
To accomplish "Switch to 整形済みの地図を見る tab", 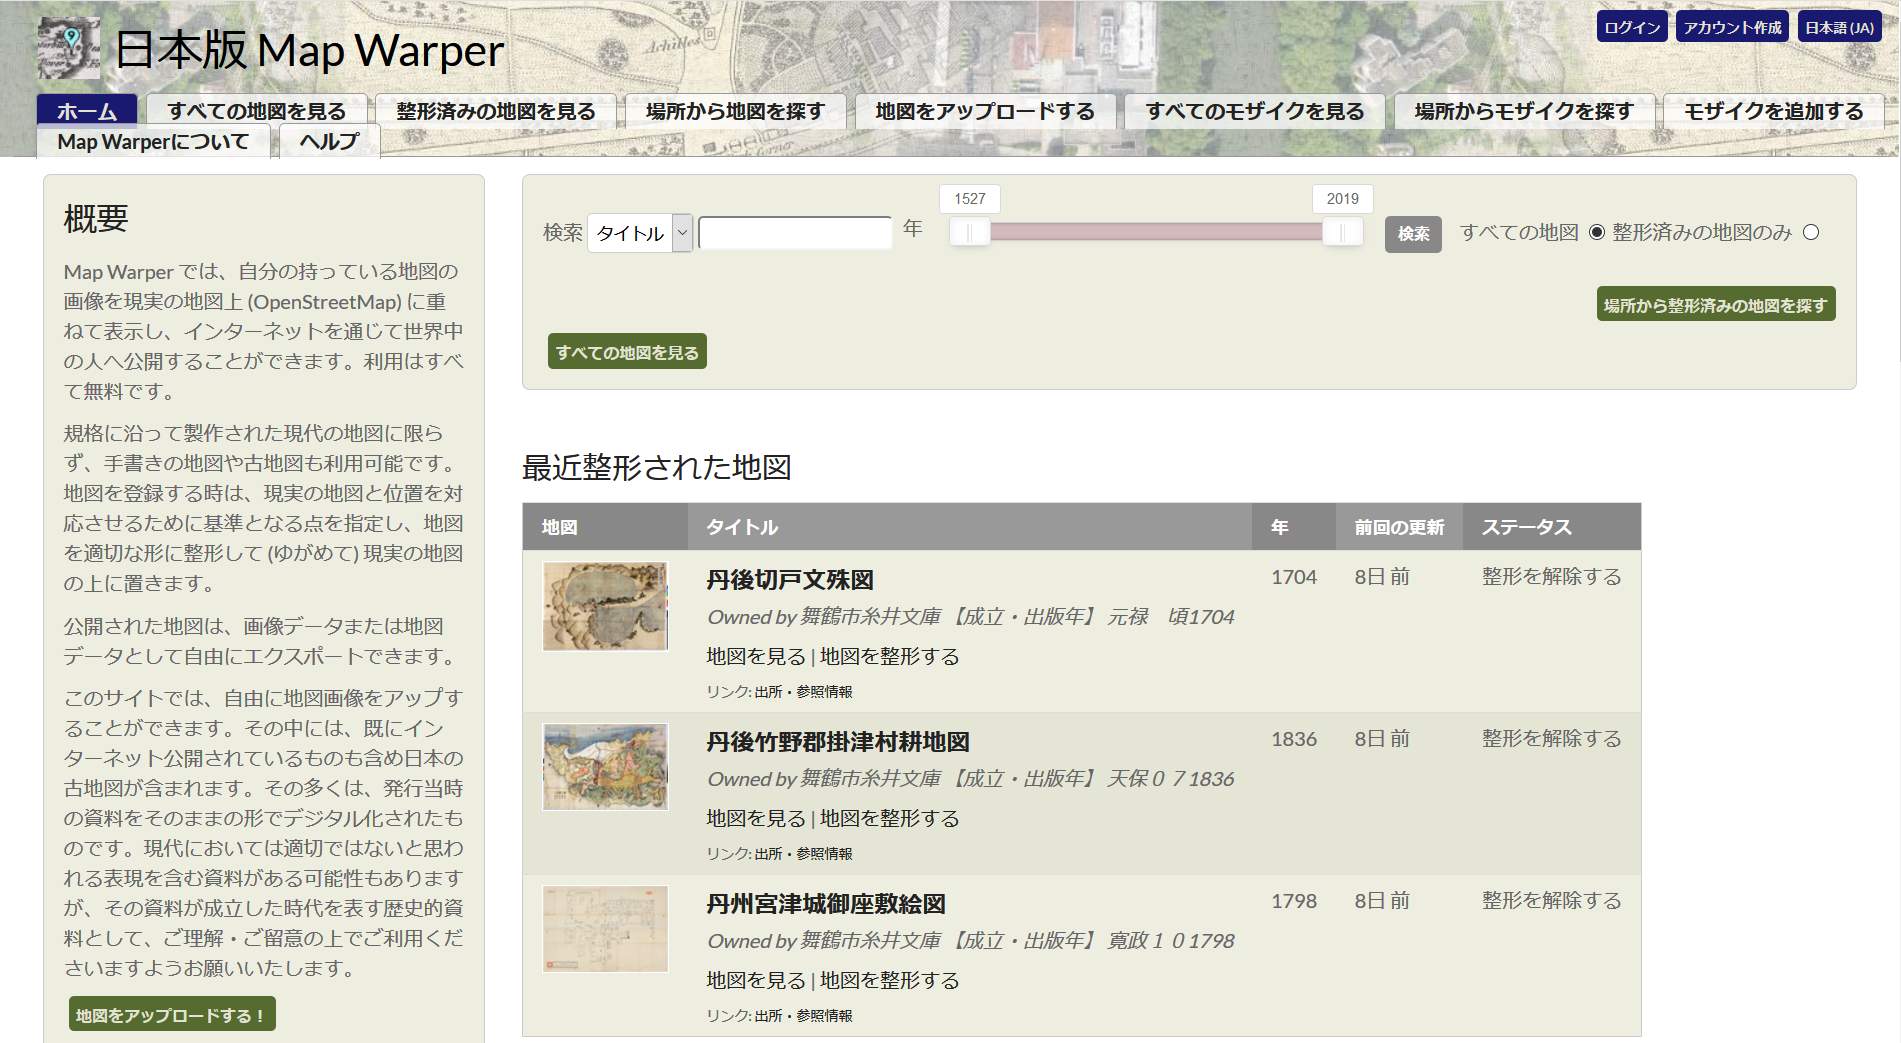I will click(496, 111).
